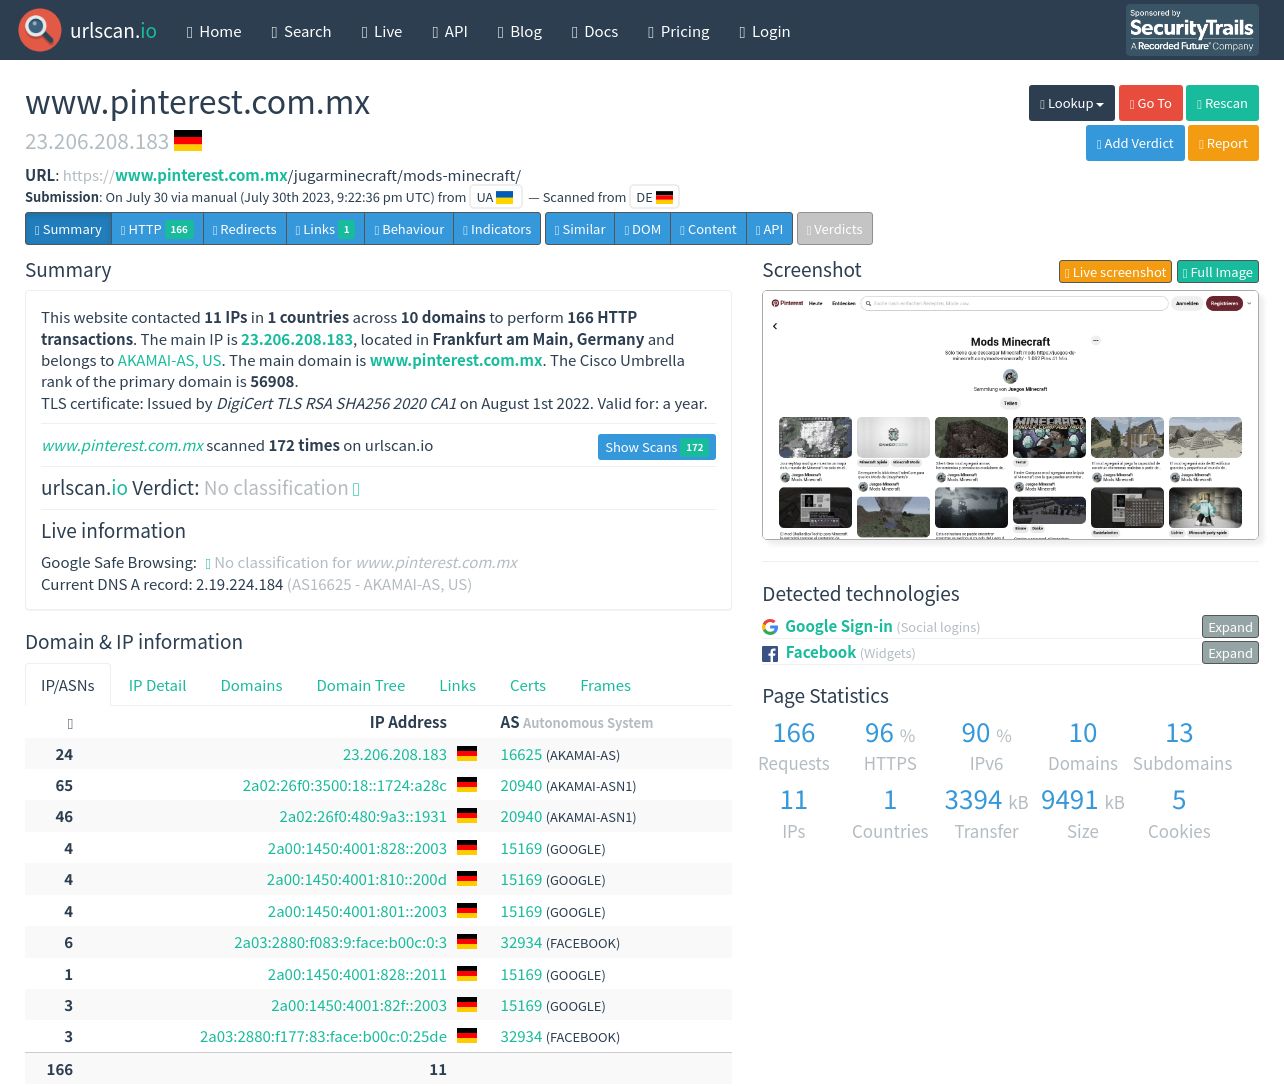The height and width of the screenshot is (1086, 1284).
Task: Switch to the Redirects tab
Action: (244, 229)
